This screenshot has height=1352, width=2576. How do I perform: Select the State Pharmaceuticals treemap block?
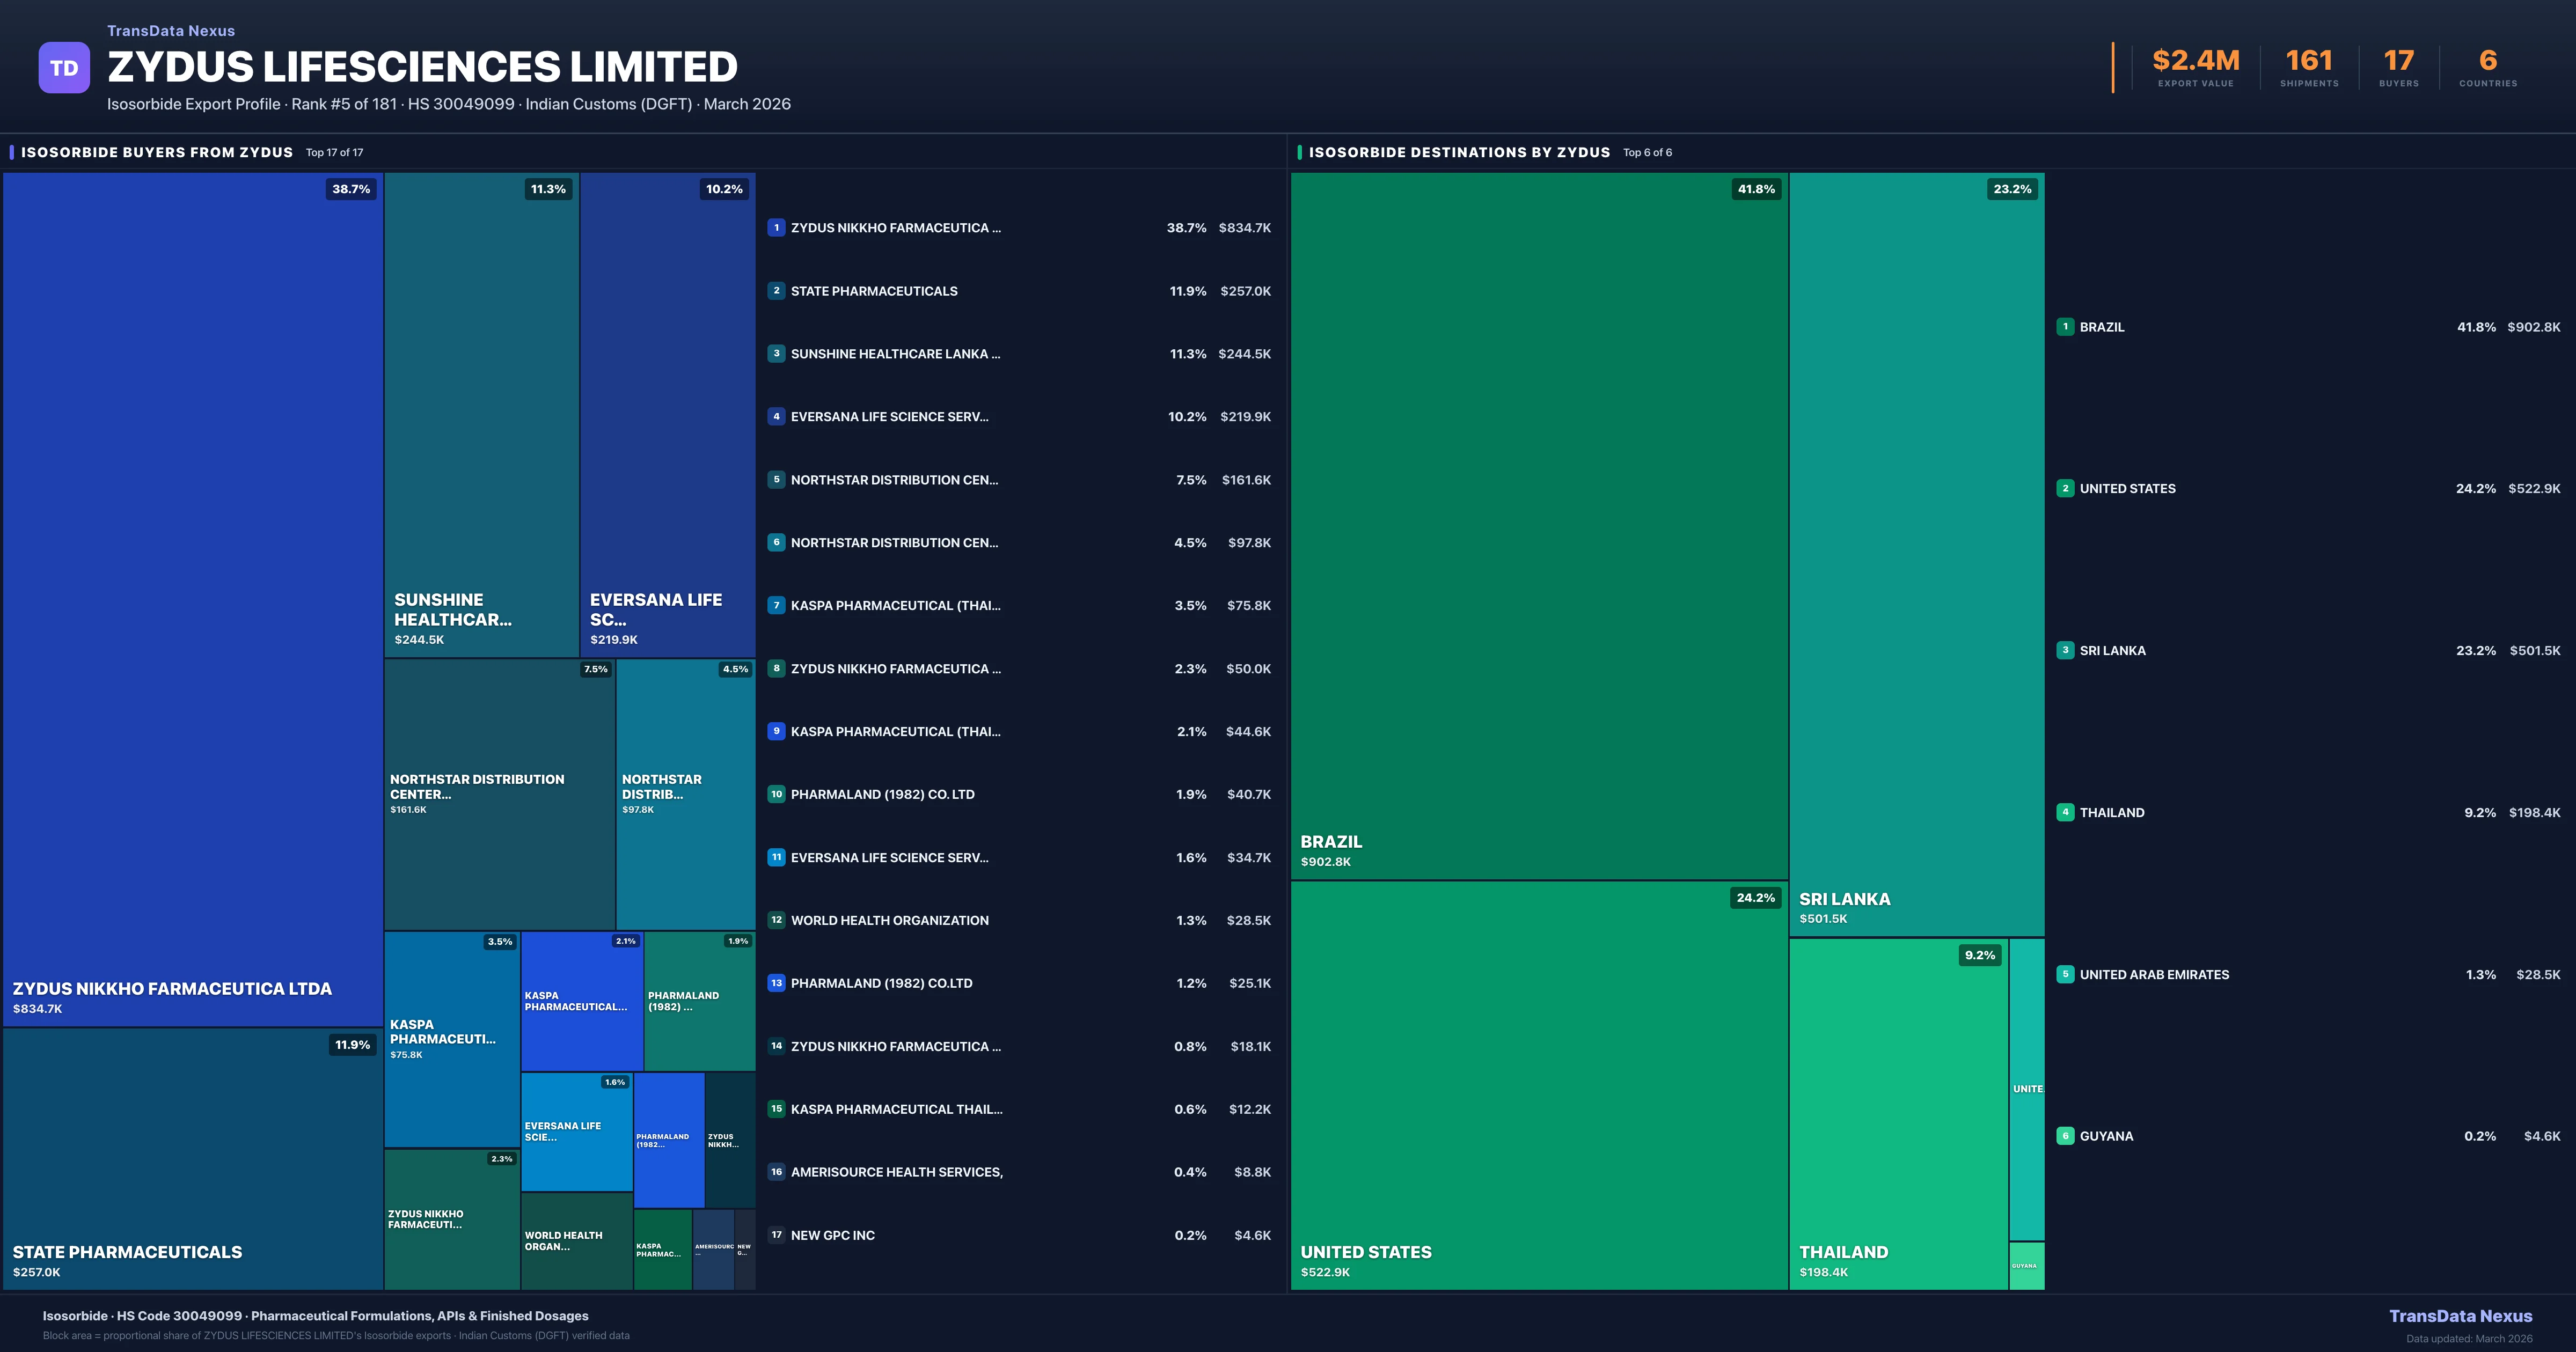(x=192, y=1160)
